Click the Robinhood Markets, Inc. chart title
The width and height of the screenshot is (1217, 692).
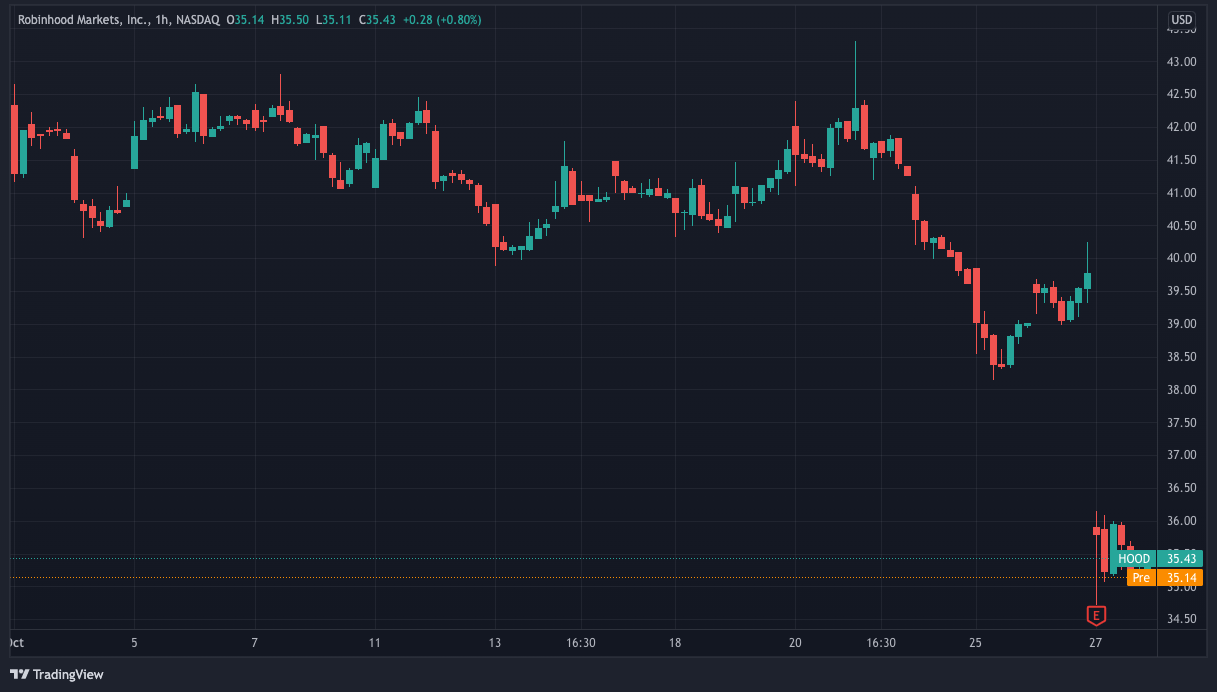(84, 19)
